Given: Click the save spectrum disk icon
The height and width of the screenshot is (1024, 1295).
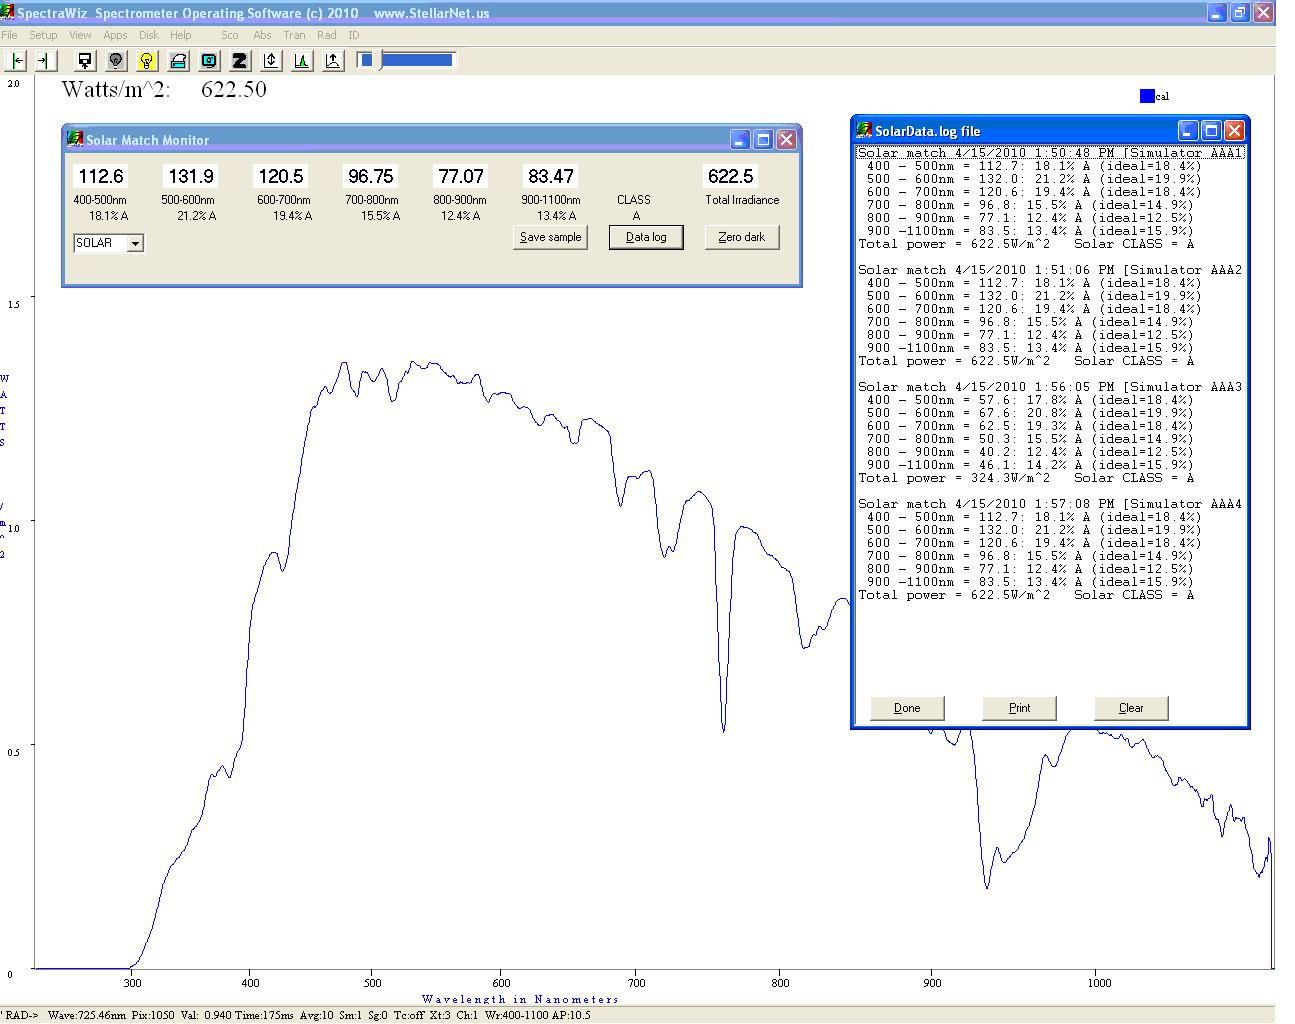Looking at the screenshot, I should (x=85, y=61).
